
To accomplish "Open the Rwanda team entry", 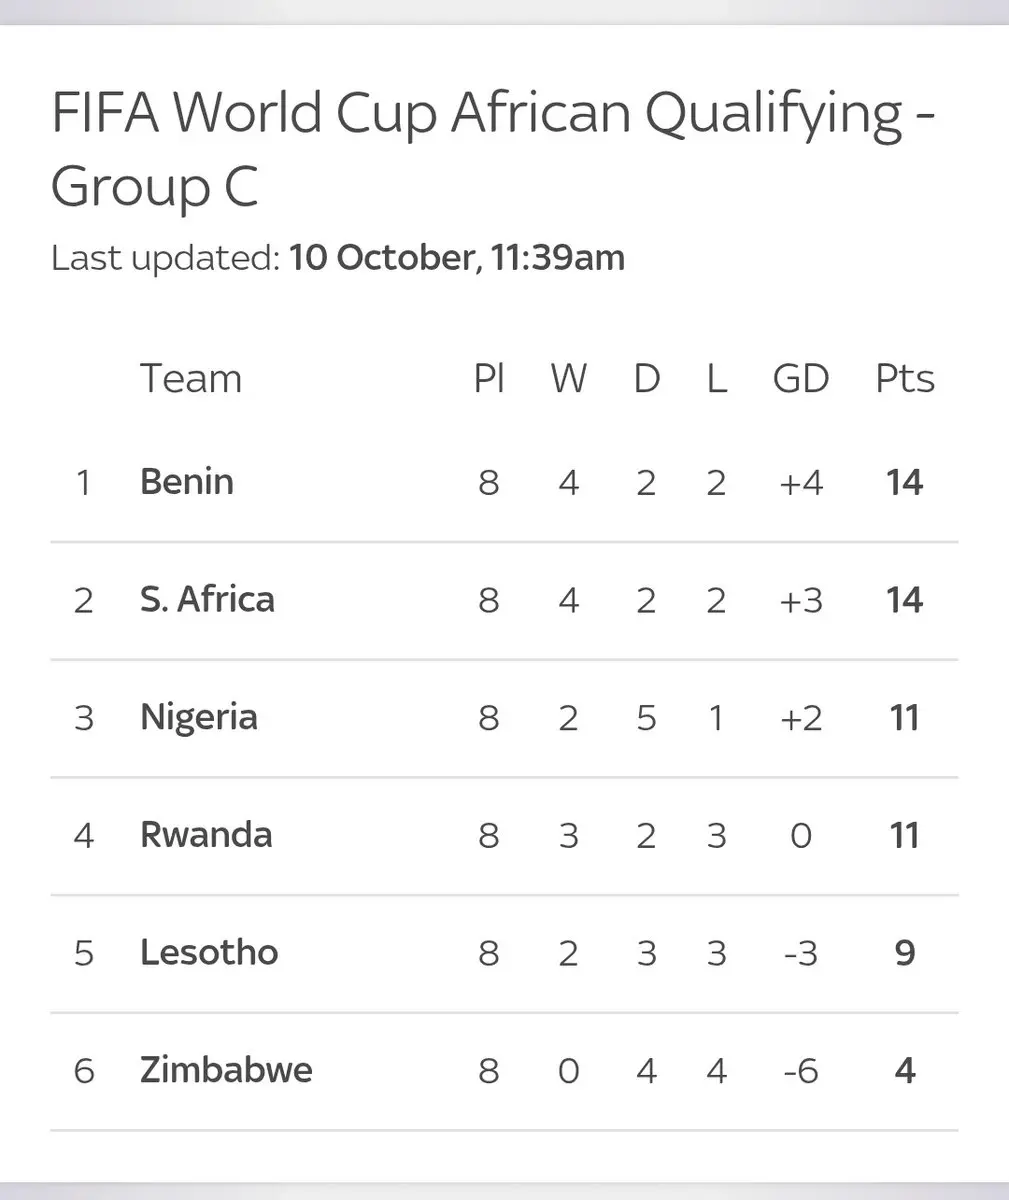I will 206,835.
